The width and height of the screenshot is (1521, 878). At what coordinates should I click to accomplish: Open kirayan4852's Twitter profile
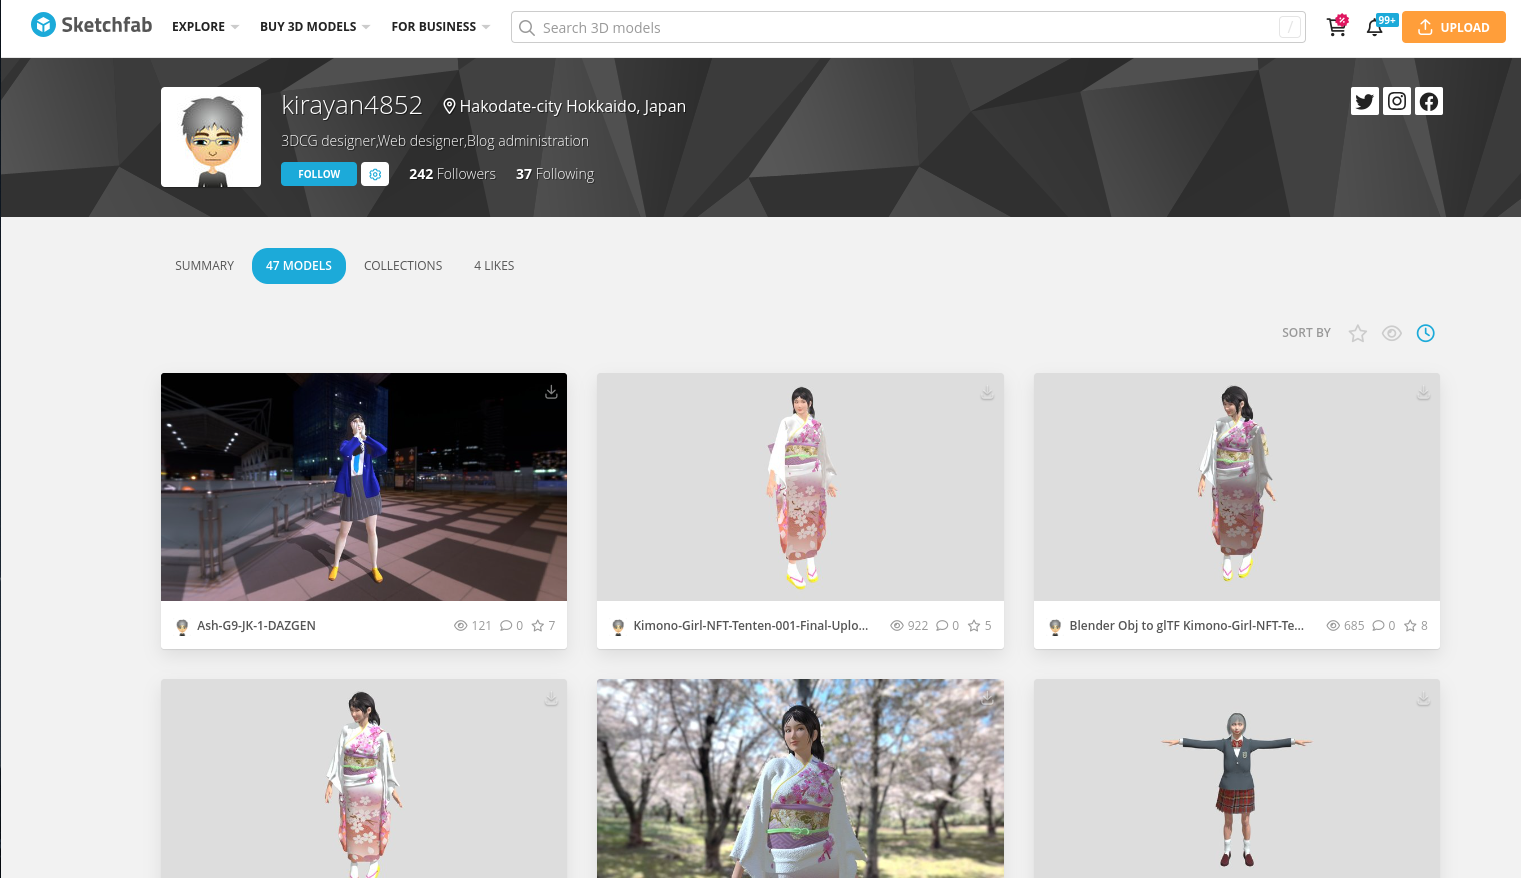(1365, 101)
